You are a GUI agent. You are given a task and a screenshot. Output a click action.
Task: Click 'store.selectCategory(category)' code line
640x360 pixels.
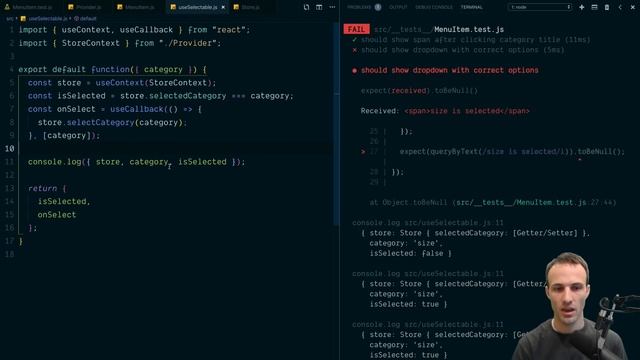coord(112,122)
